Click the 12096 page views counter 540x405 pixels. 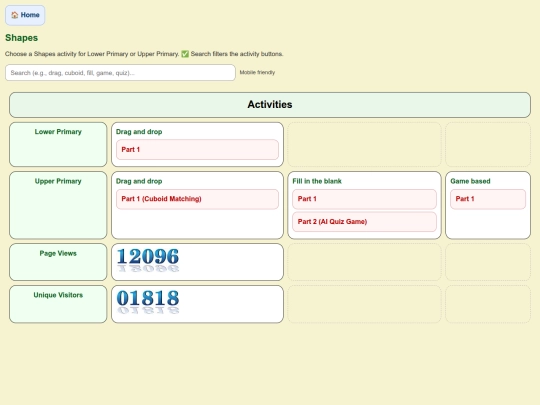click(x=148, y=260)
